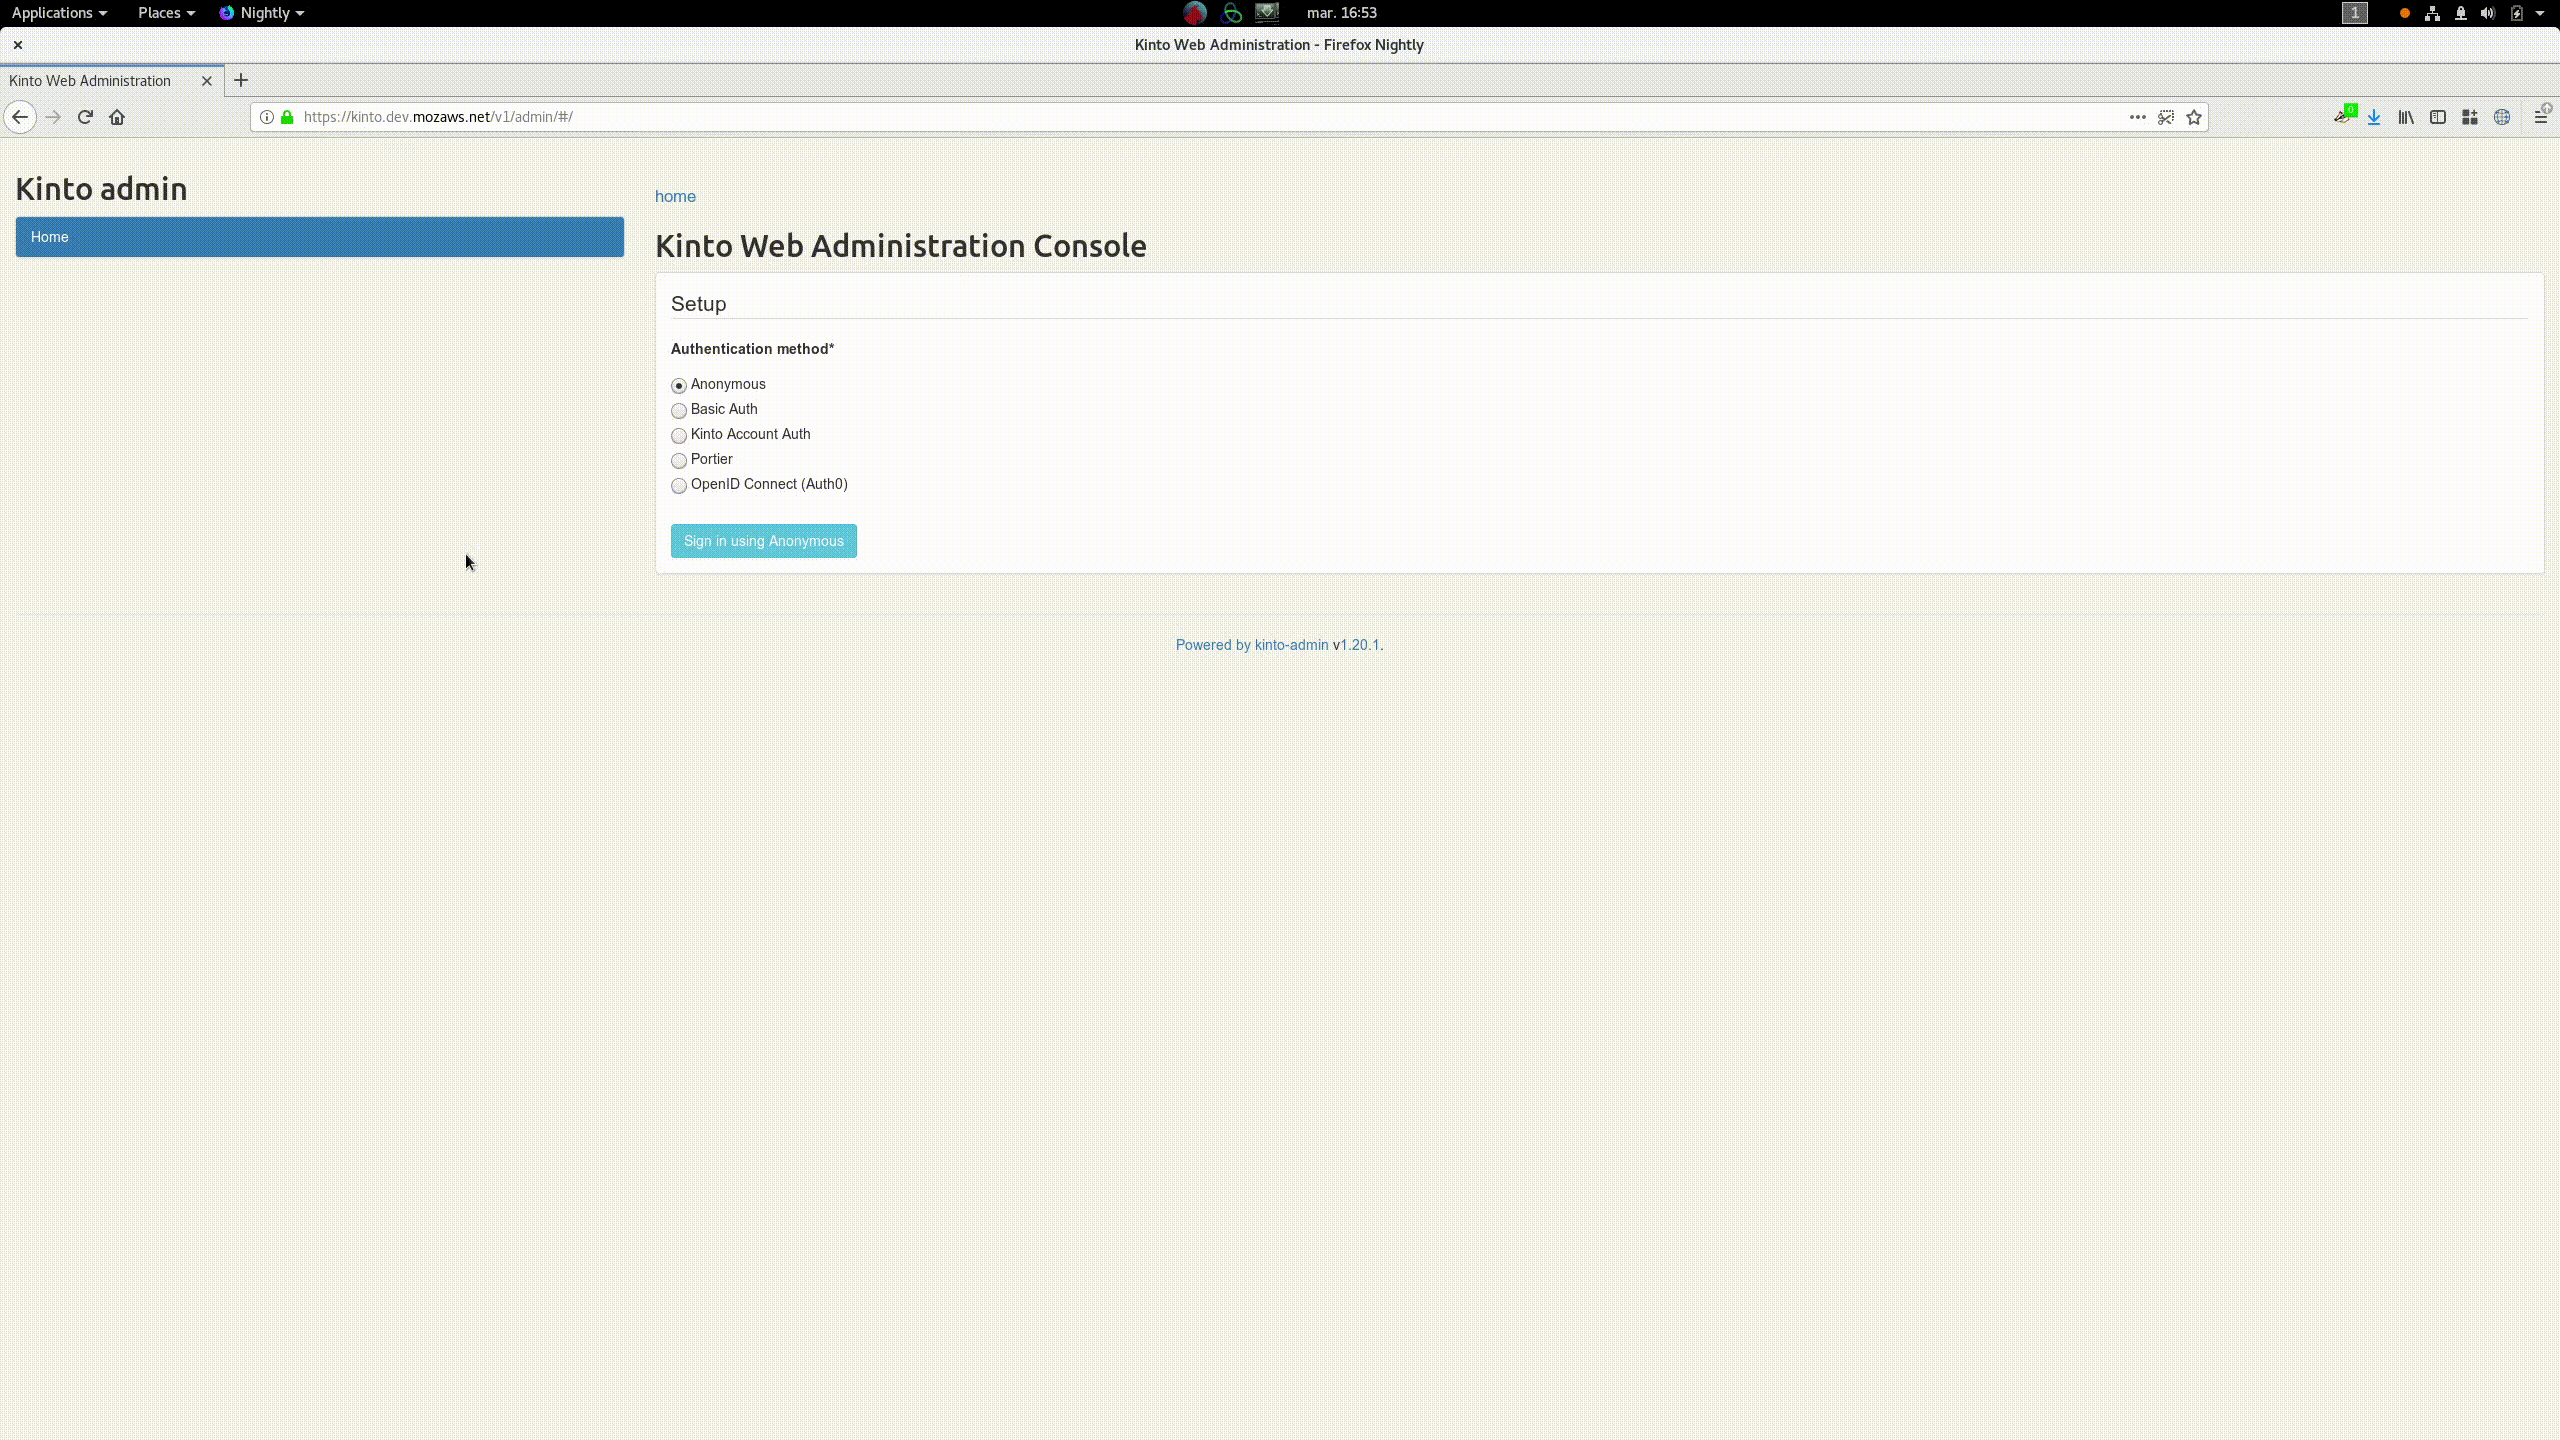Viewport: 2560px width, 1440px height.
Task: Expand the Places menu
Action: tap(160, 13)
